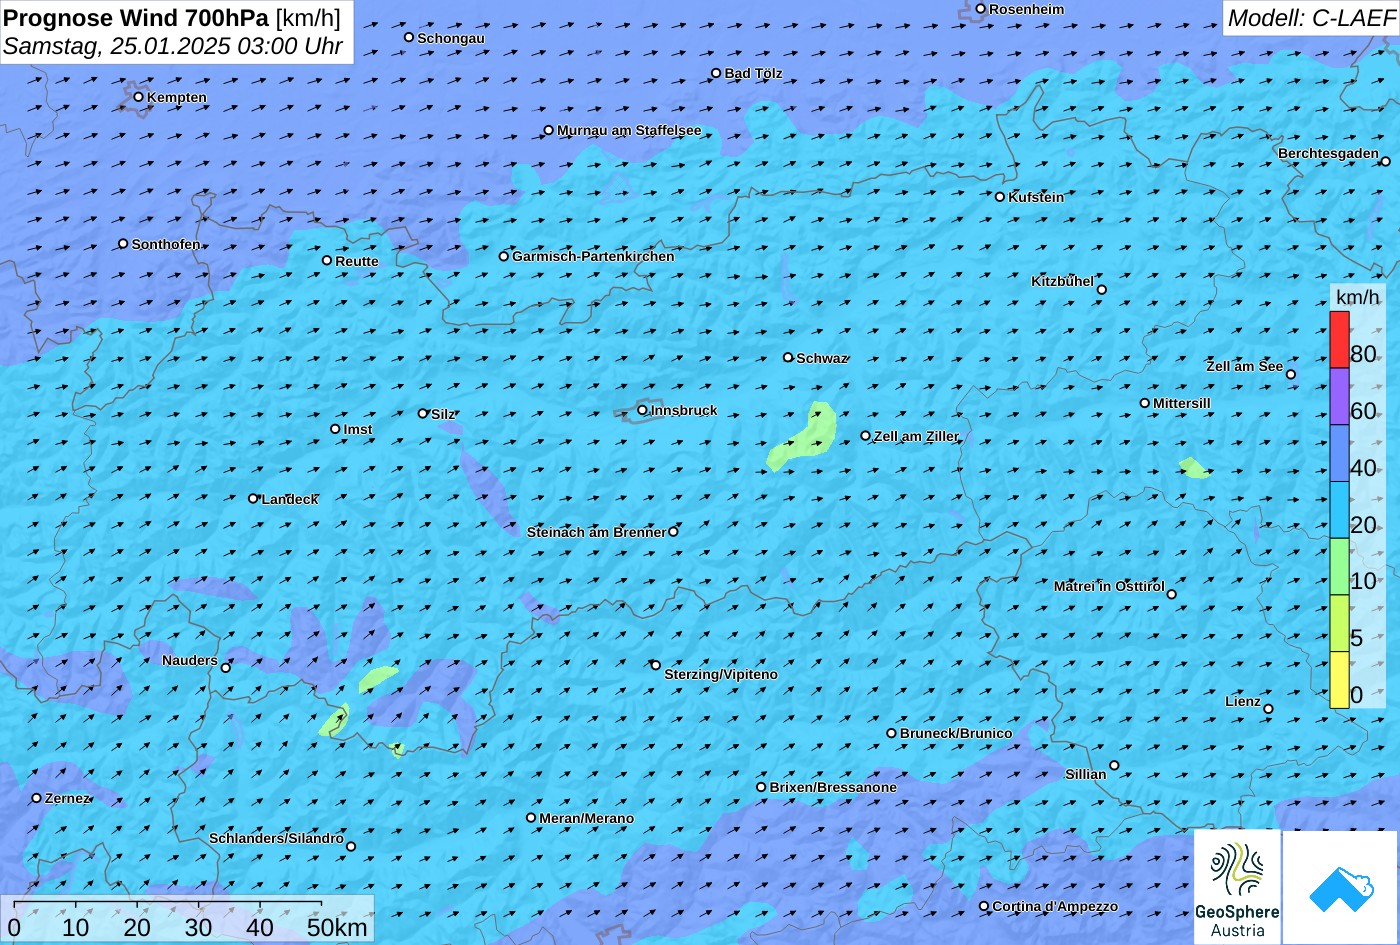Click the Bruneck/Brunico label
Image resolution: width=1400 pixels, height=945 pixels.
[956, 733]
